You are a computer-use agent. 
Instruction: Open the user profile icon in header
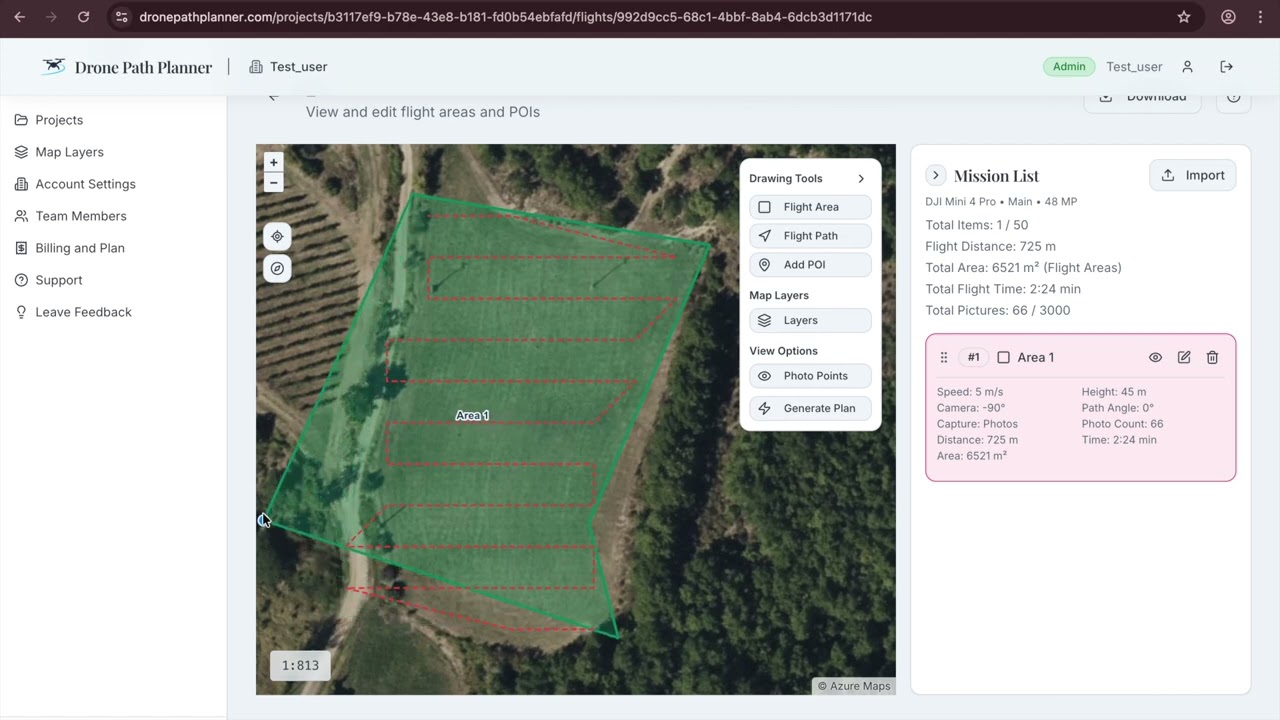click(x=1187, y=67)
